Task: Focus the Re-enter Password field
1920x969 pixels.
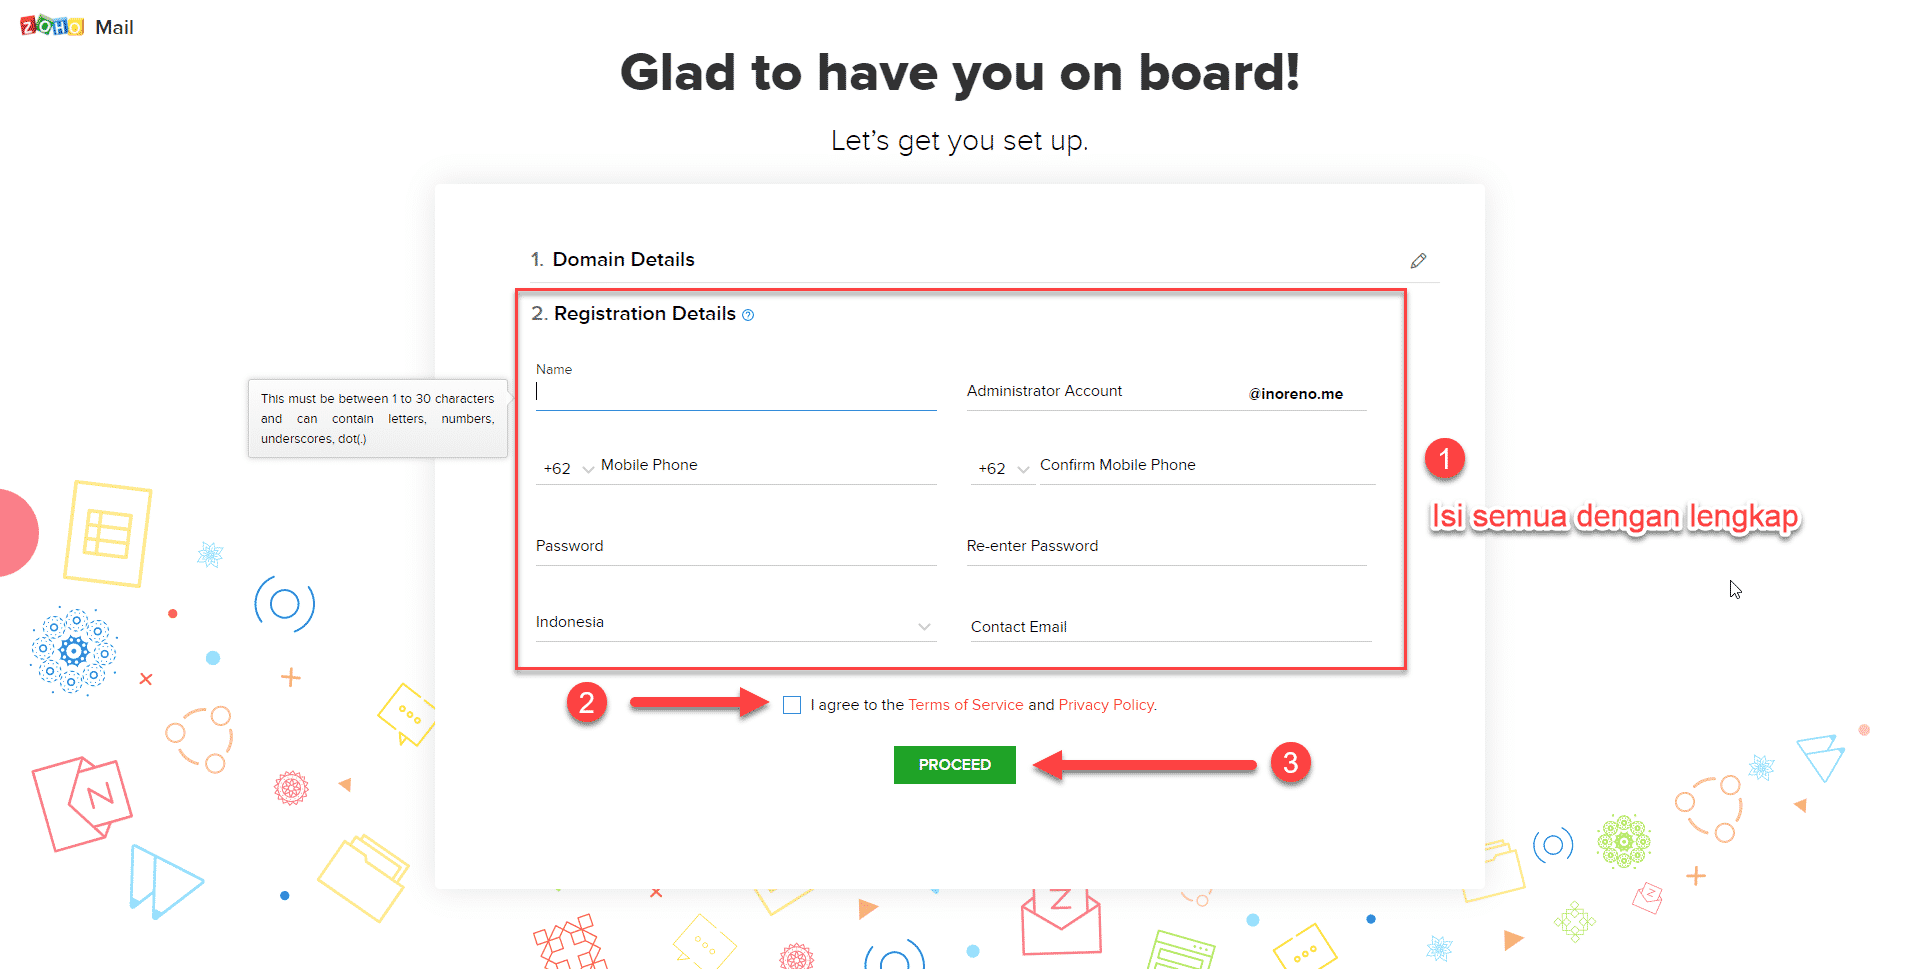Action: point(1166,547)
